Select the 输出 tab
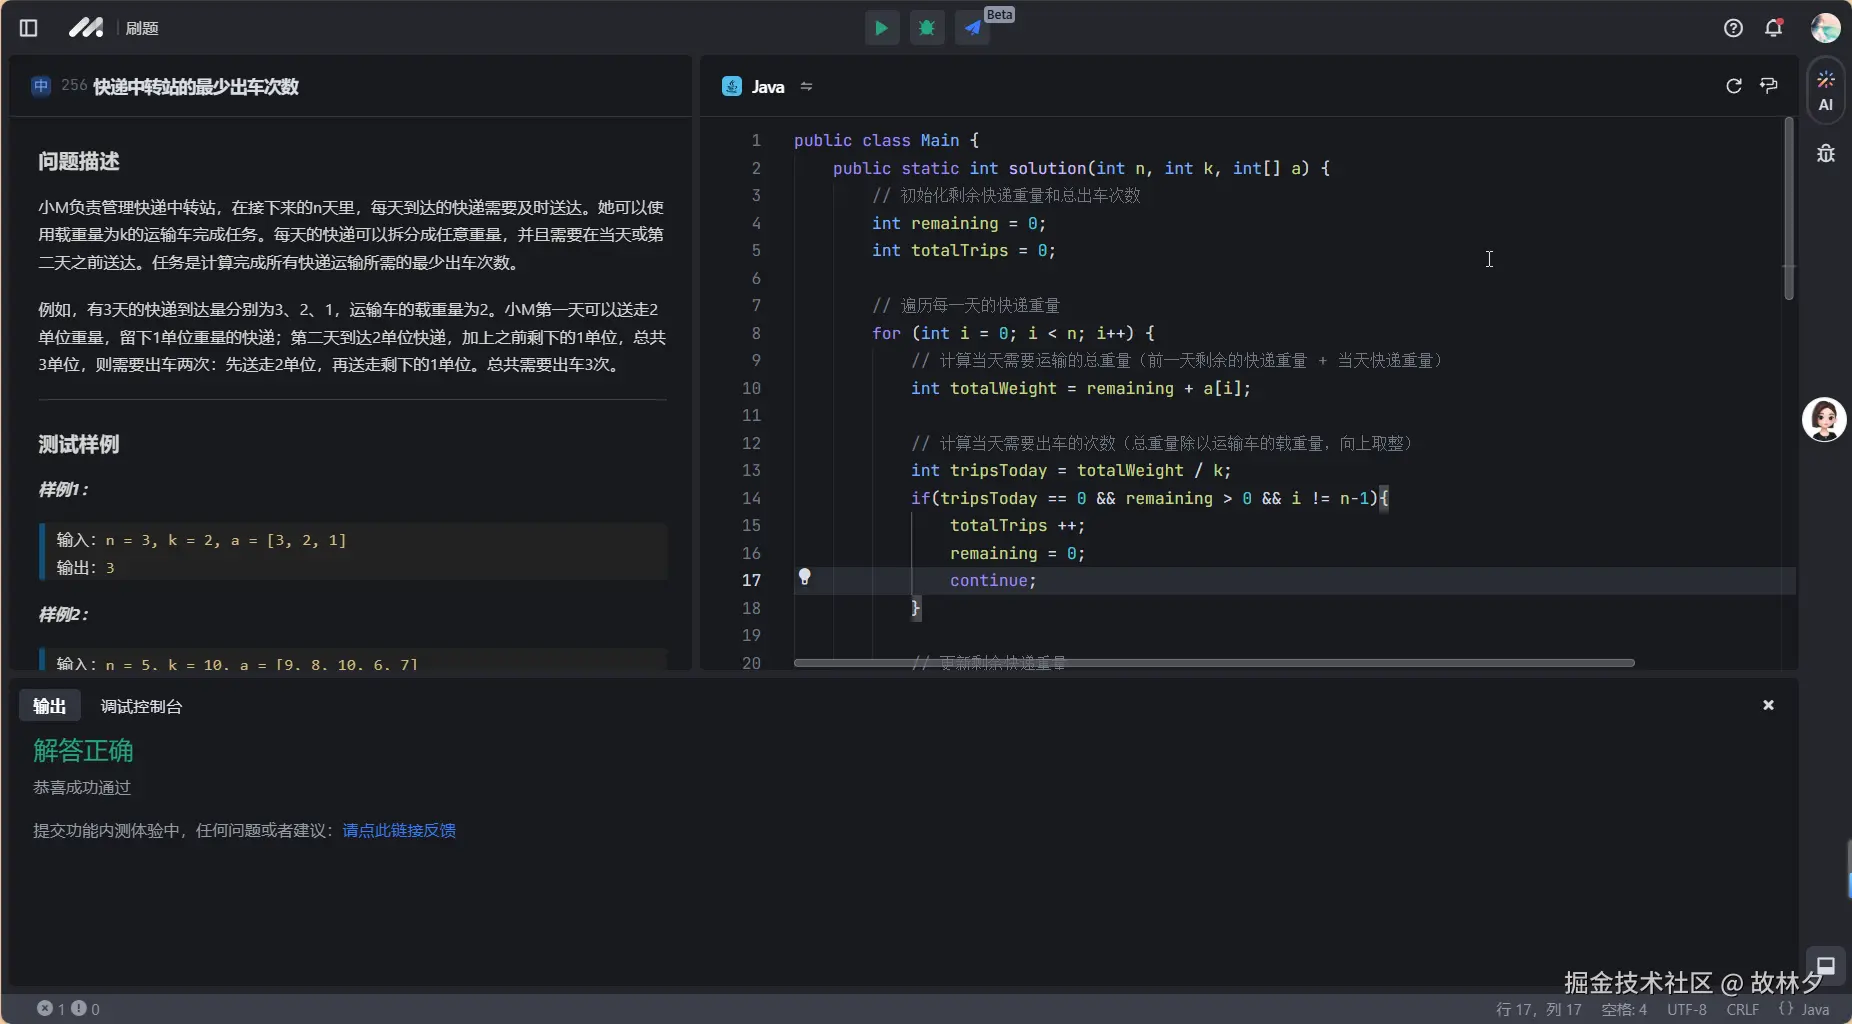Viewport: 1852px width, 1024px height. (49, 706)
